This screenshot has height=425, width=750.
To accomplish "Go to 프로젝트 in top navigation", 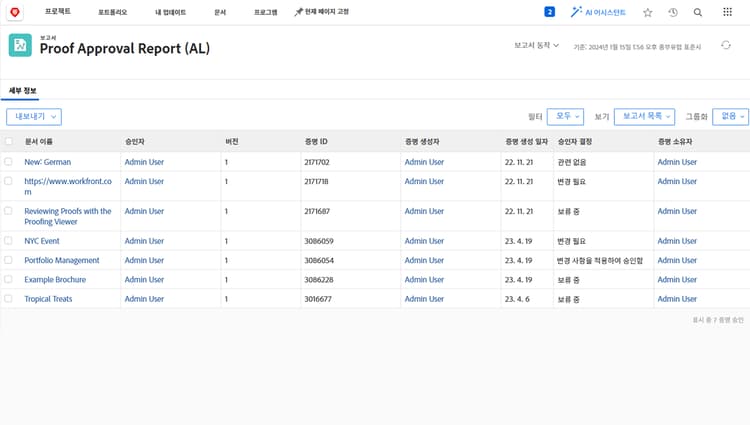I will click(58, 11).
